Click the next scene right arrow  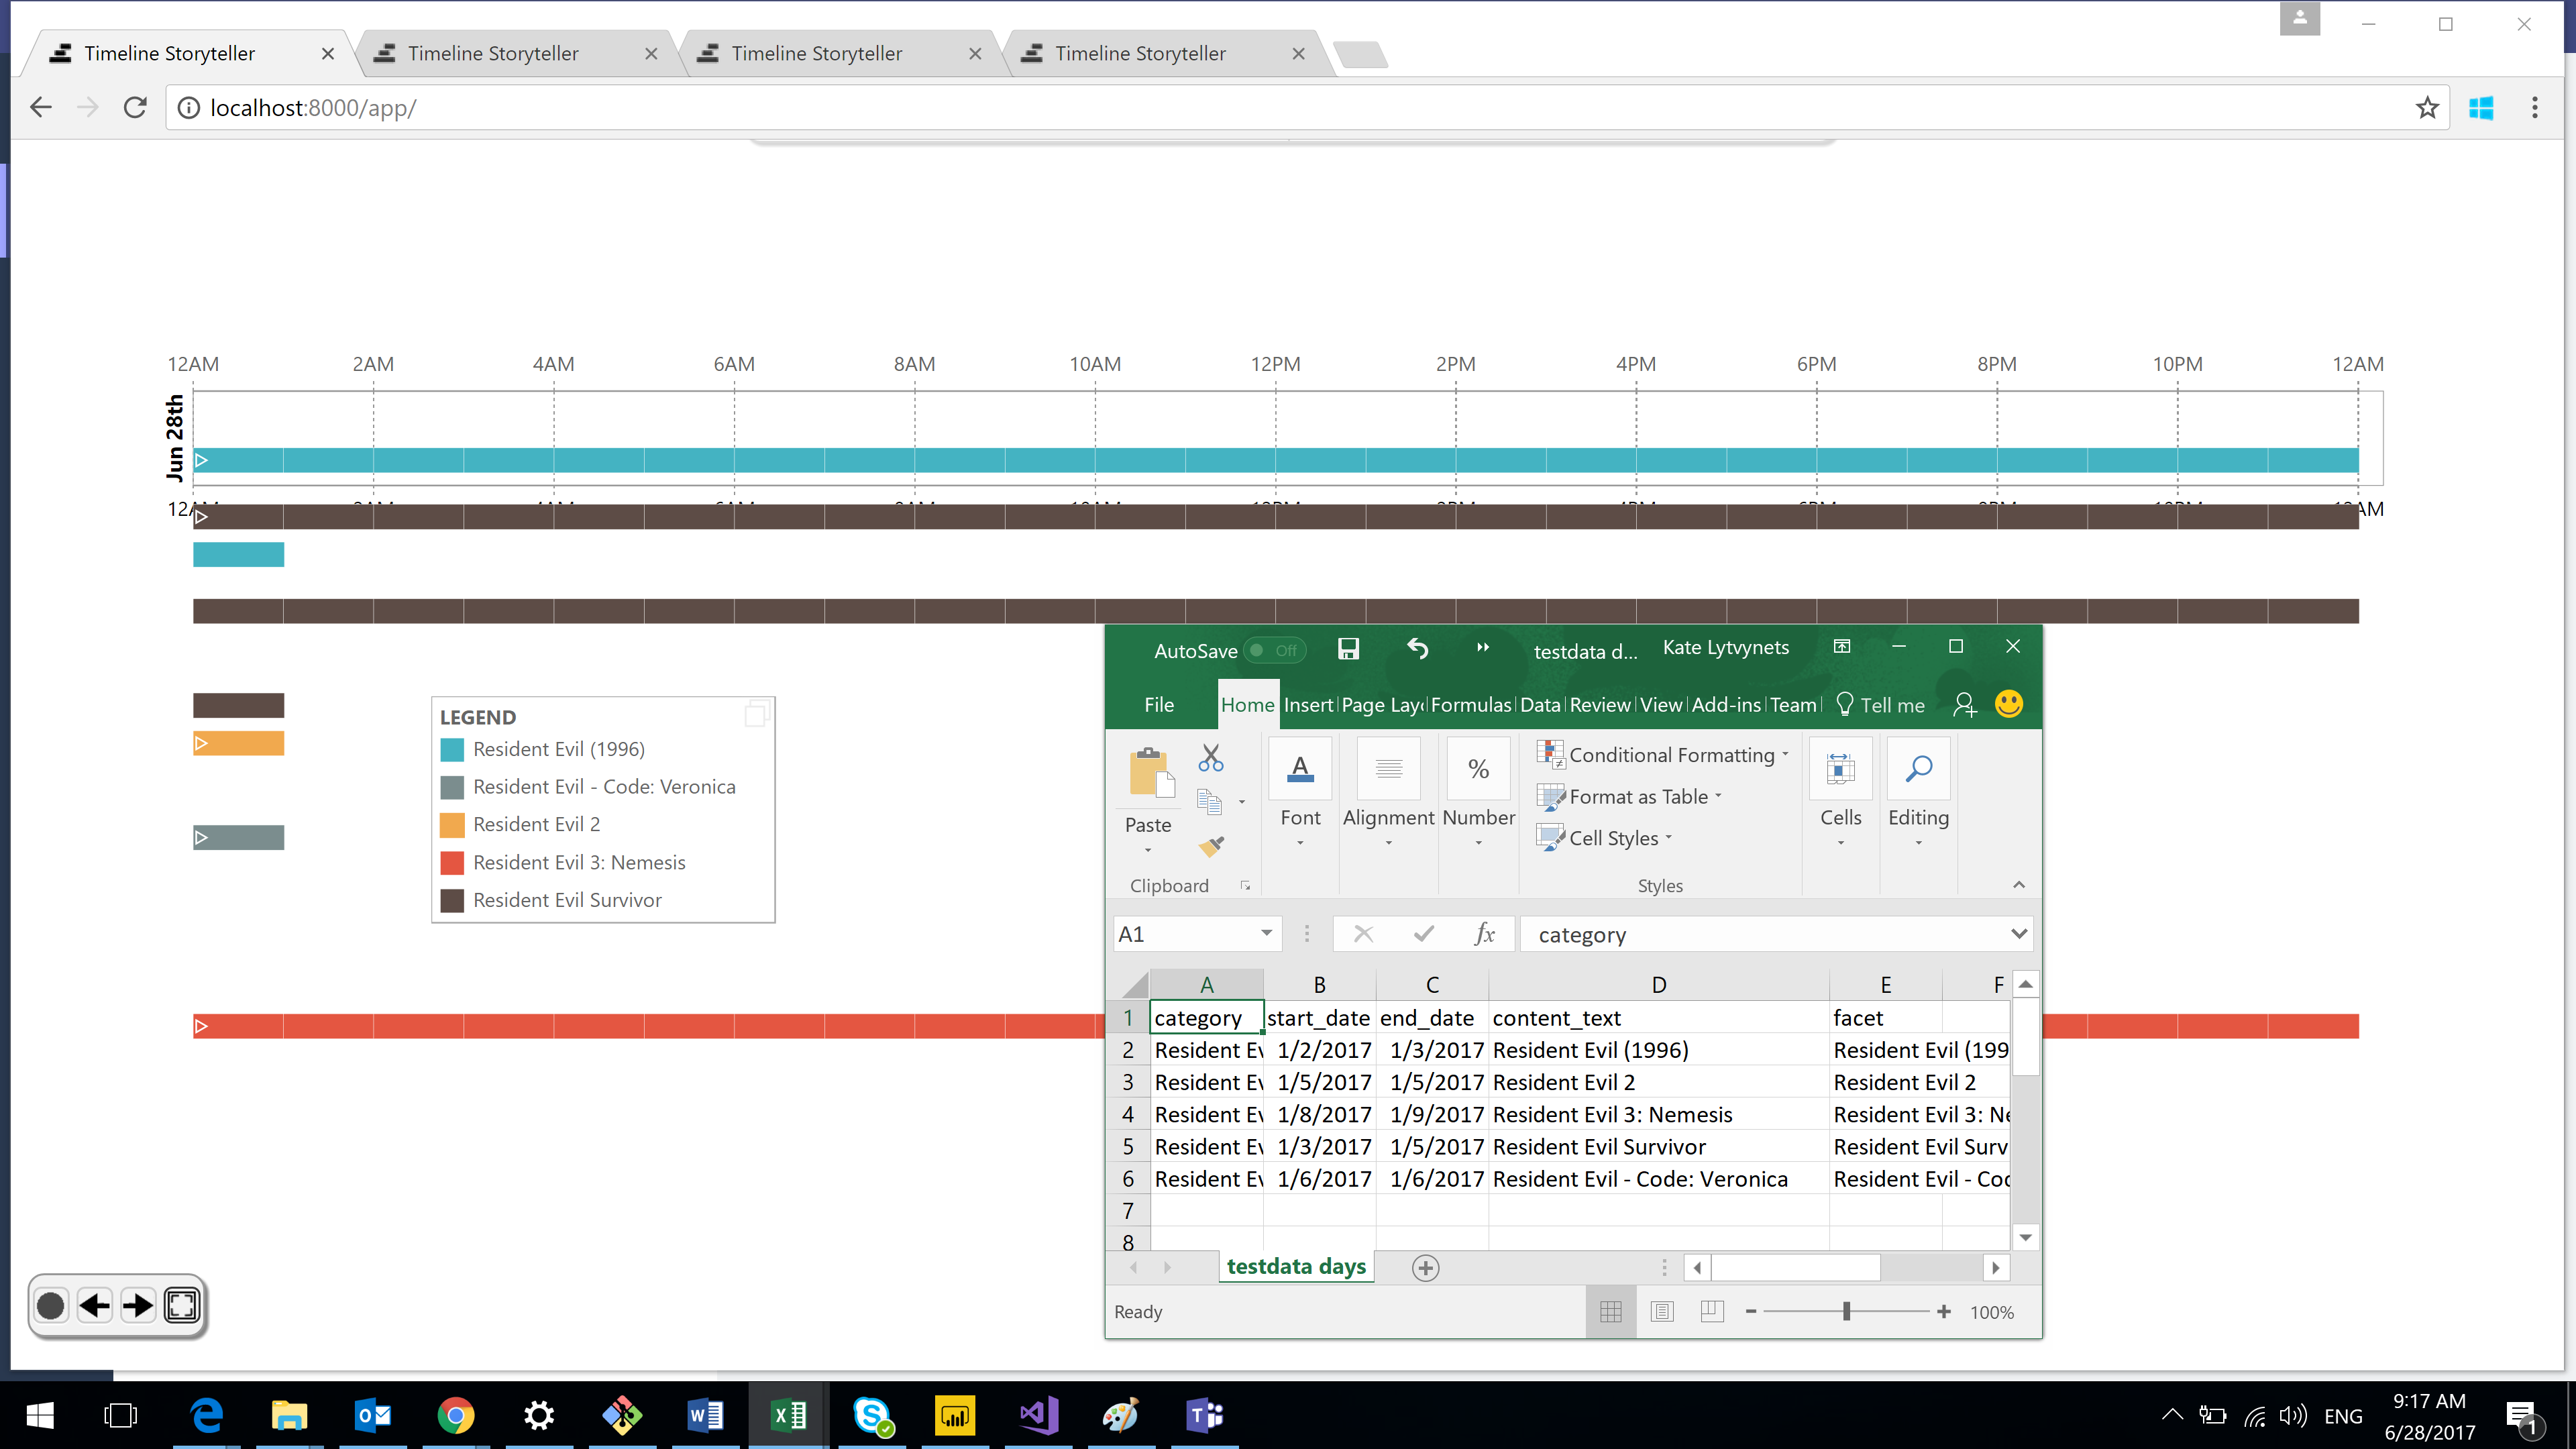pyautogui.click(x=138, y=1305)
